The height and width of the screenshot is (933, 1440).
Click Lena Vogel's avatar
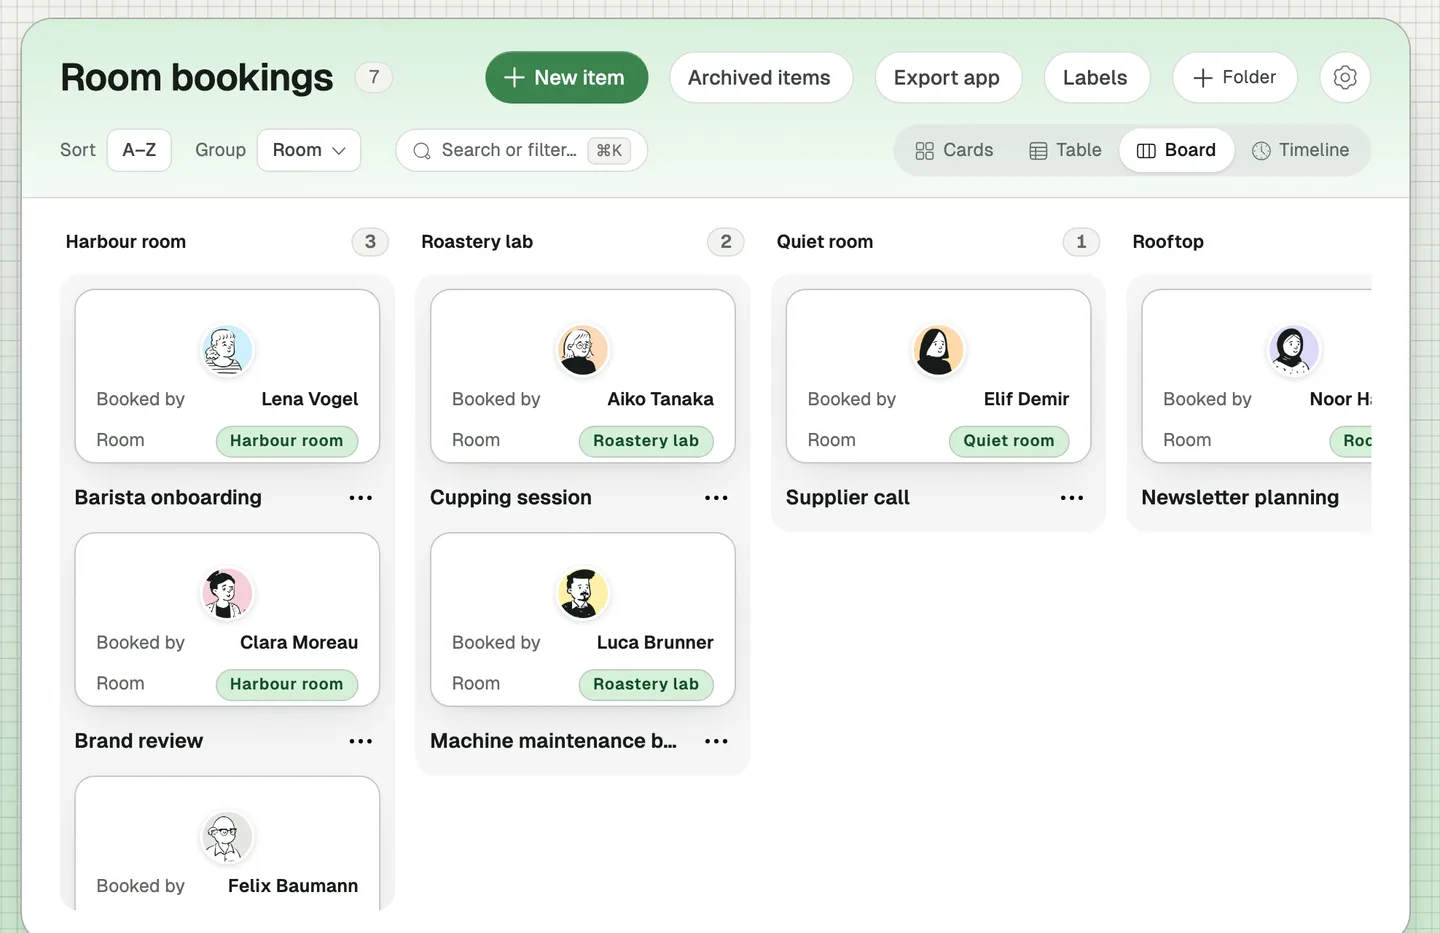(227, 350)
